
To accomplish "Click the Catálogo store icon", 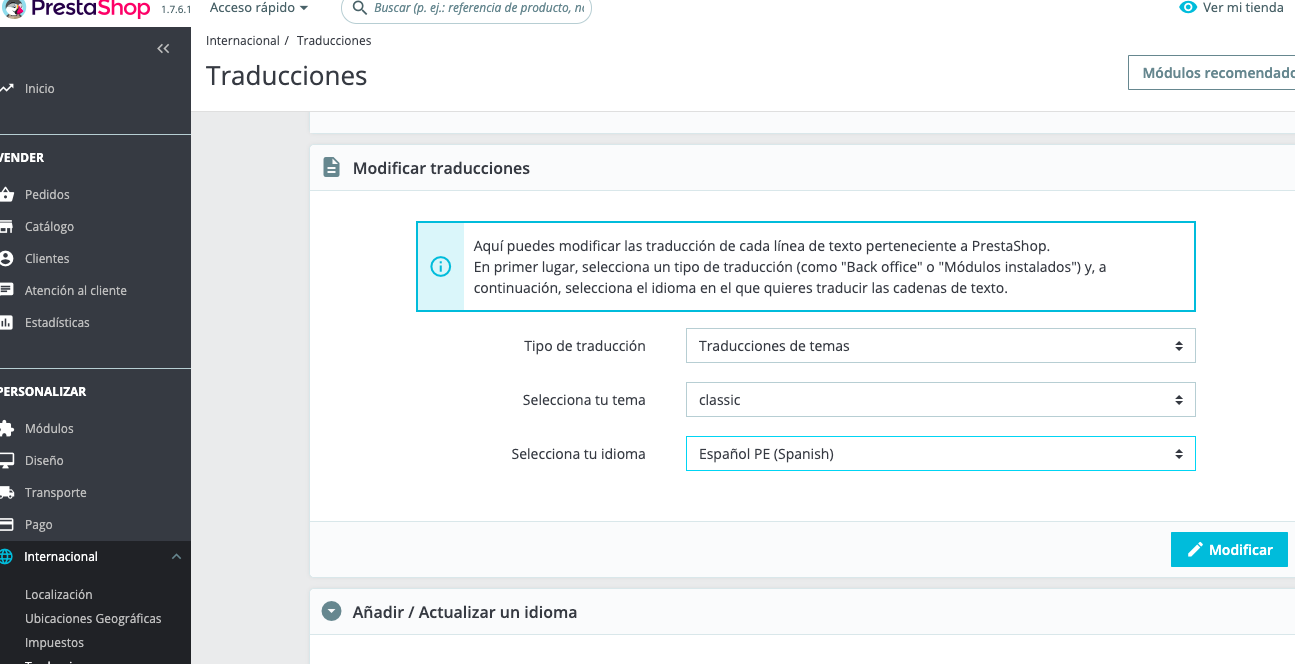I will [x=6, y=227].
